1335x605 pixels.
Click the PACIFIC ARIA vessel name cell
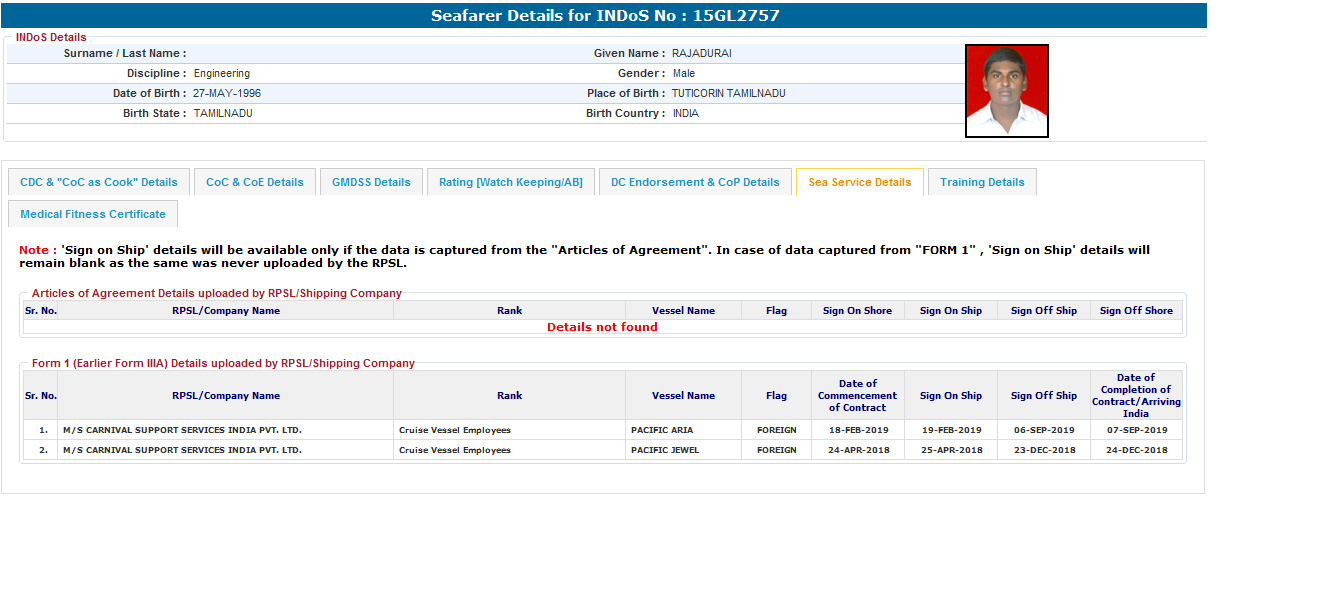pos(661,430)
